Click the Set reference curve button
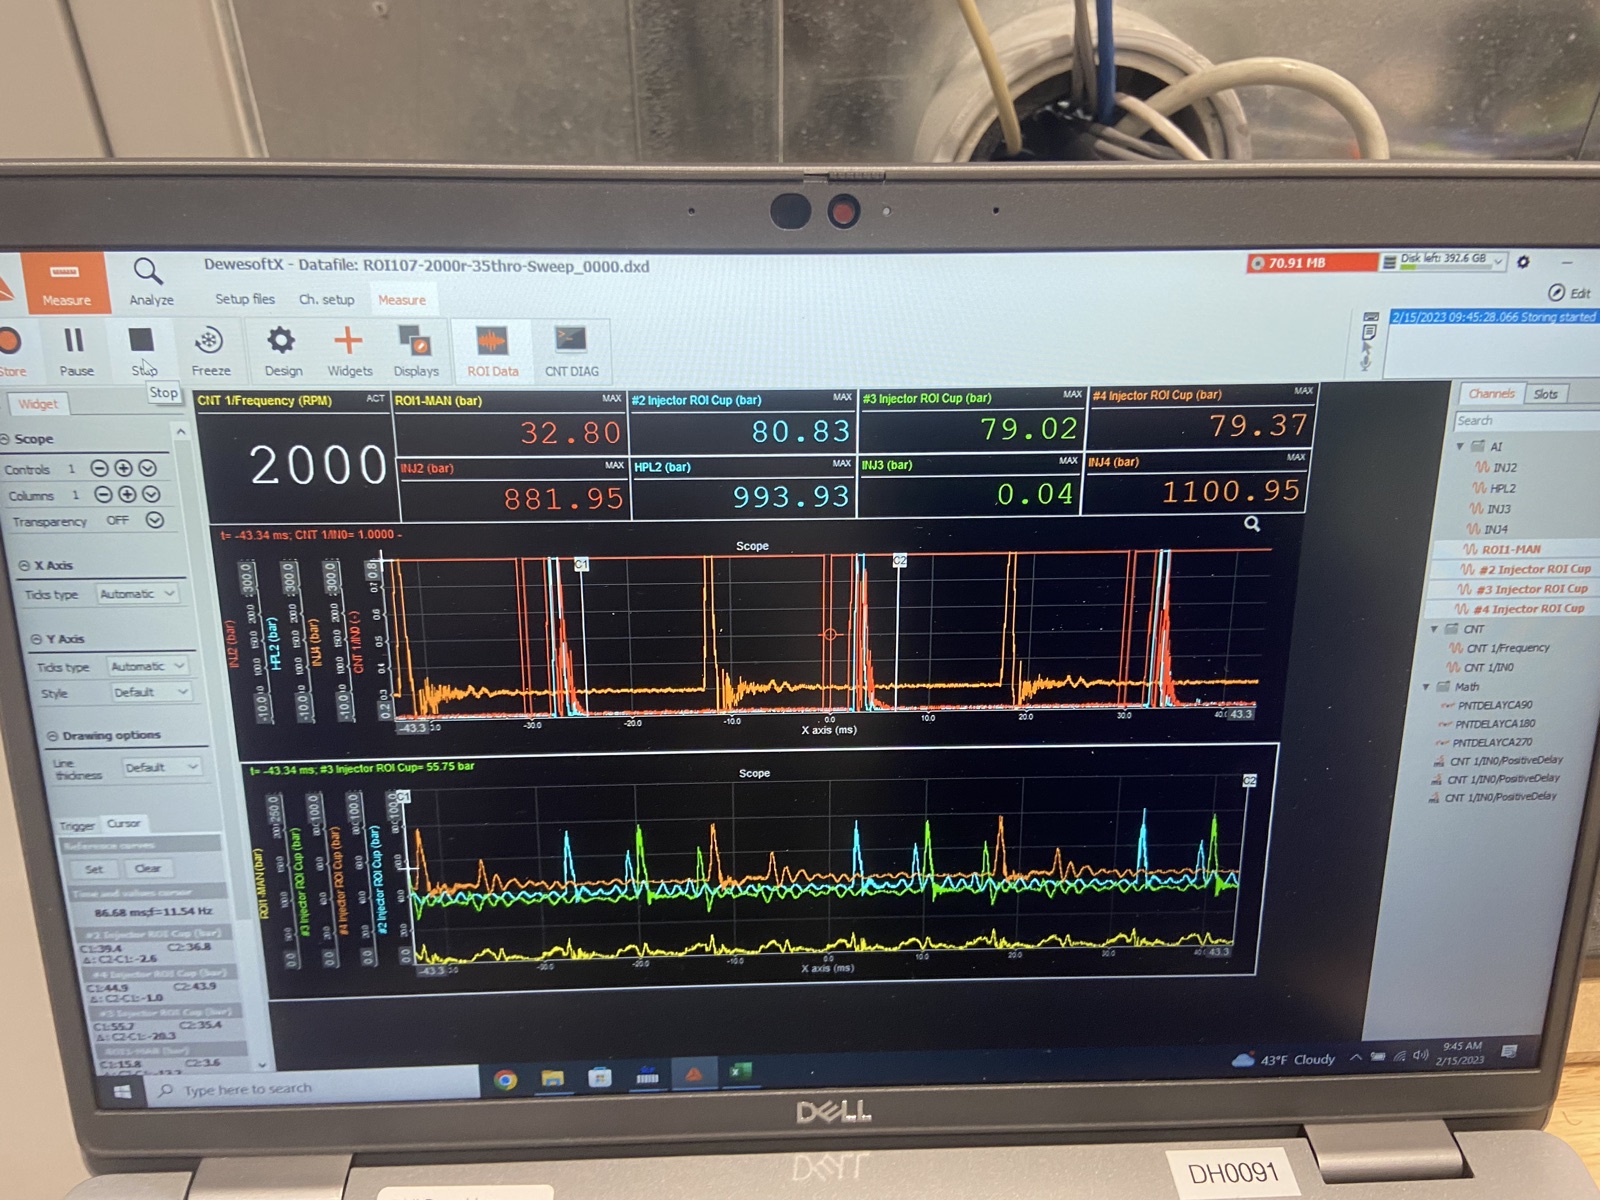This screenshot has width=1600, height=1200. pos(94,869)
